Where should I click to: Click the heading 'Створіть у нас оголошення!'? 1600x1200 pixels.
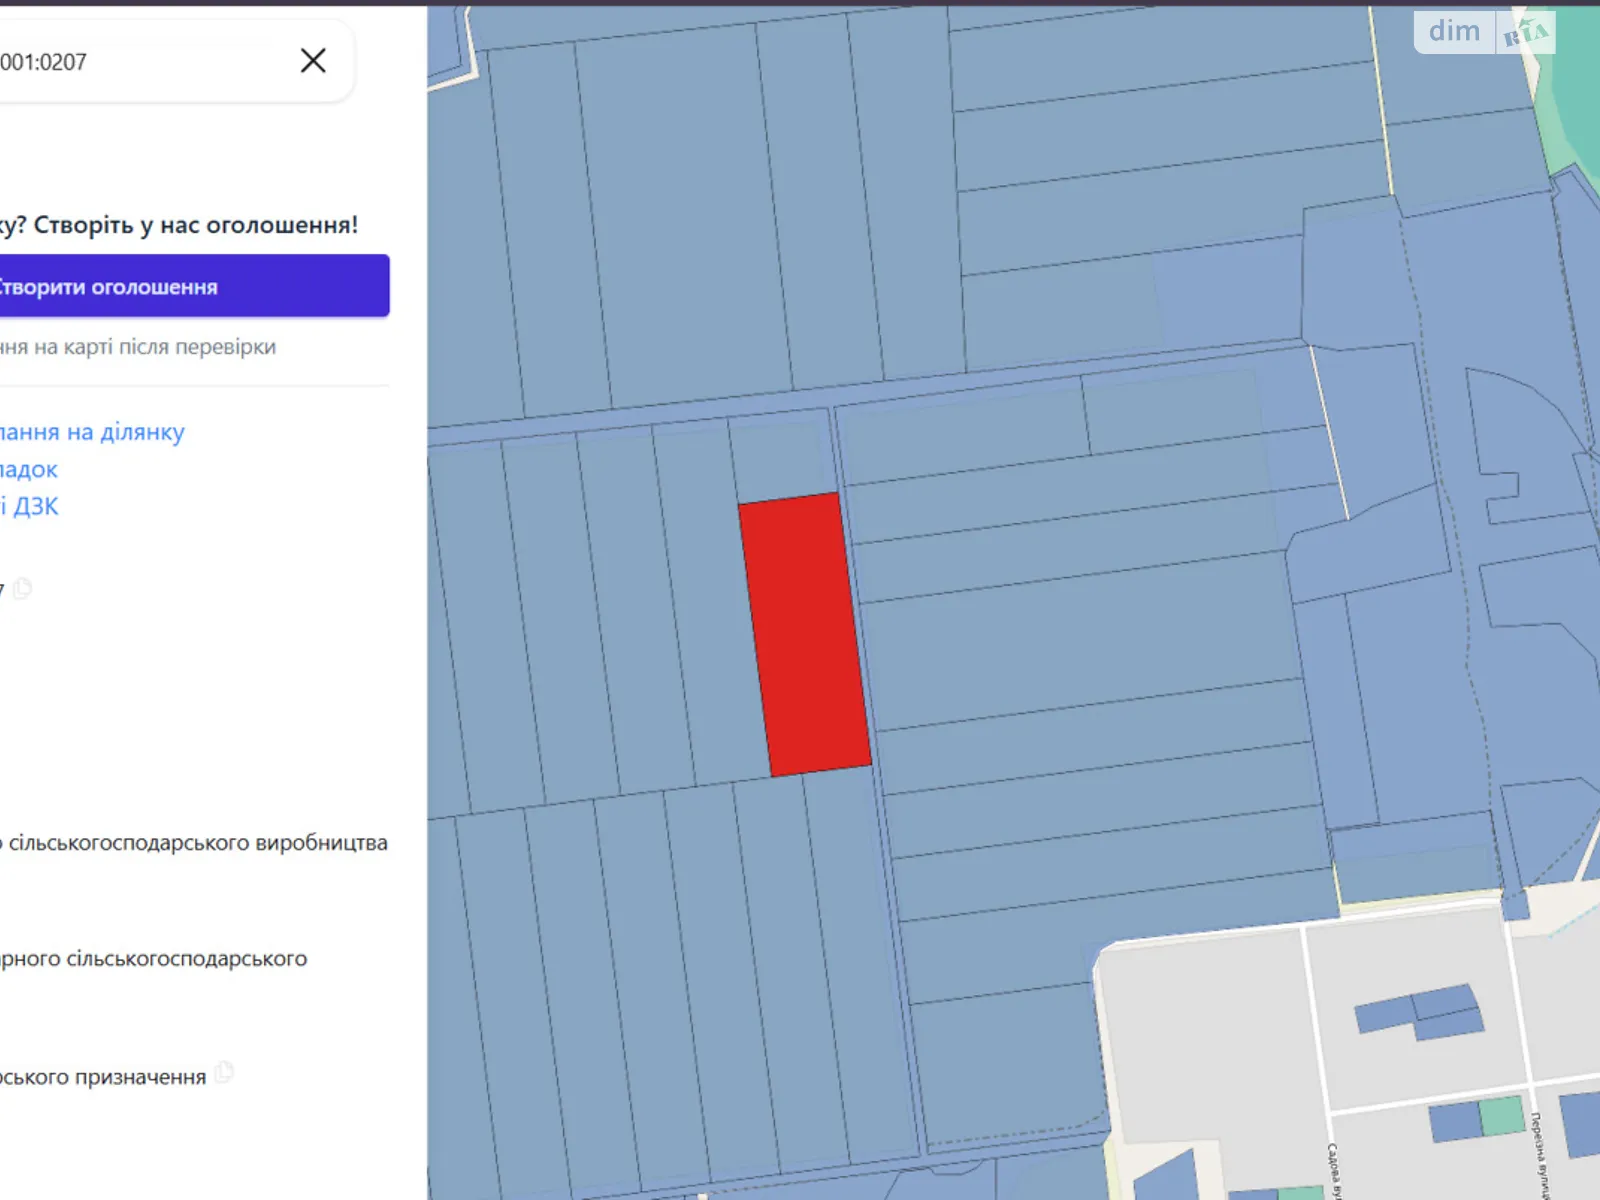pos(180,225)
